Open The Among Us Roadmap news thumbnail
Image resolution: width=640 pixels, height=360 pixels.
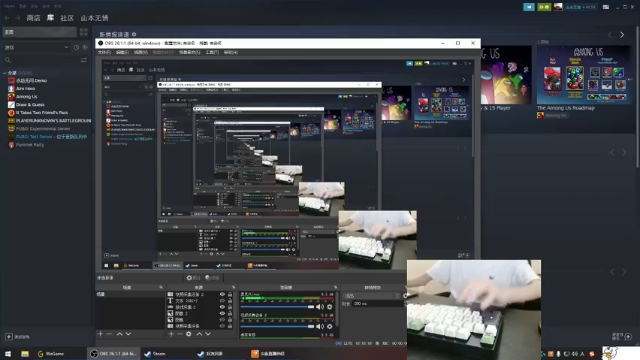coord(584,75)
